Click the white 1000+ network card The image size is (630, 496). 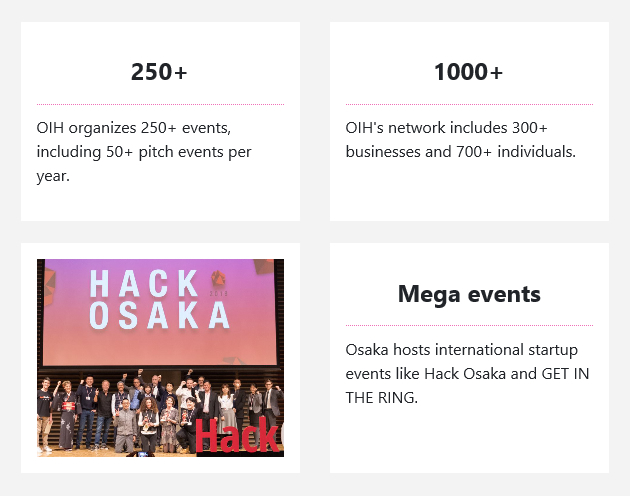point(469,121)
